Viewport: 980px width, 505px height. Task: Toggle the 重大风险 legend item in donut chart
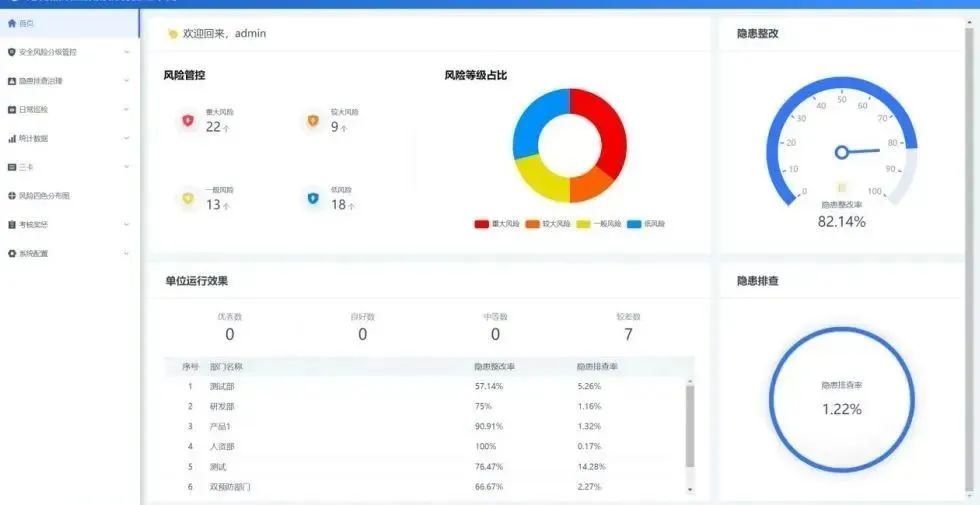pos(497,224)
